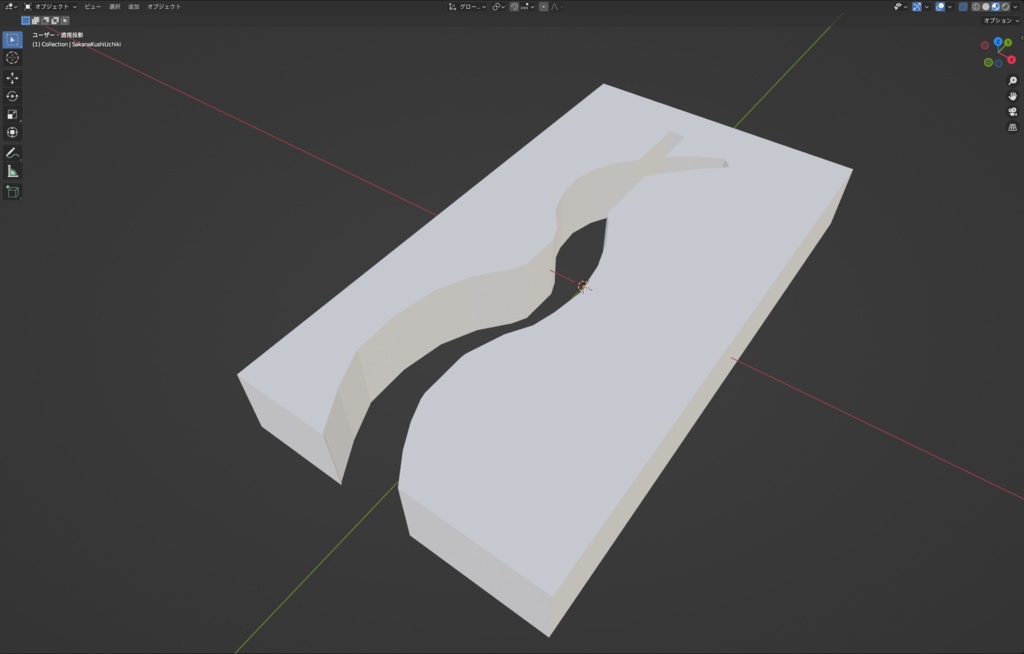This screenshot has height=654, width=1024.
Task: Select the Measure ruler tool
Action: pos(12,172)
